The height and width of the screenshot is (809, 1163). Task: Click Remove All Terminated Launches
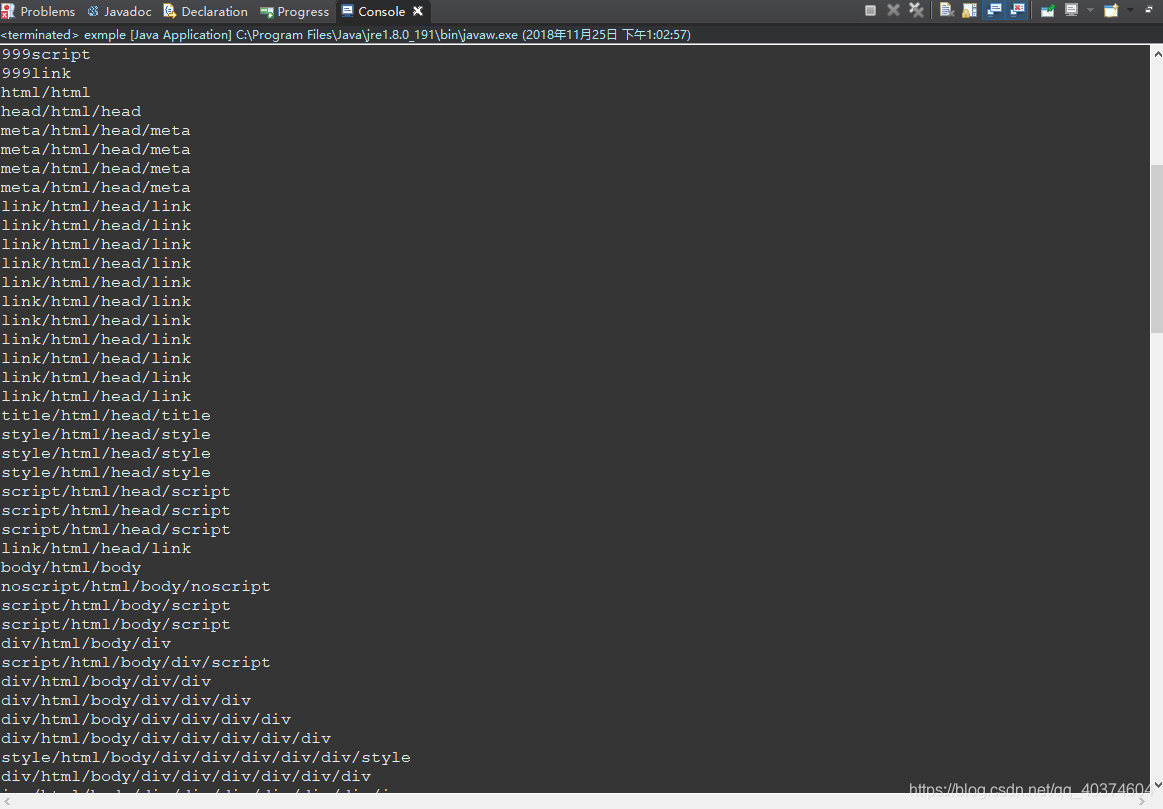pos(917,10)
